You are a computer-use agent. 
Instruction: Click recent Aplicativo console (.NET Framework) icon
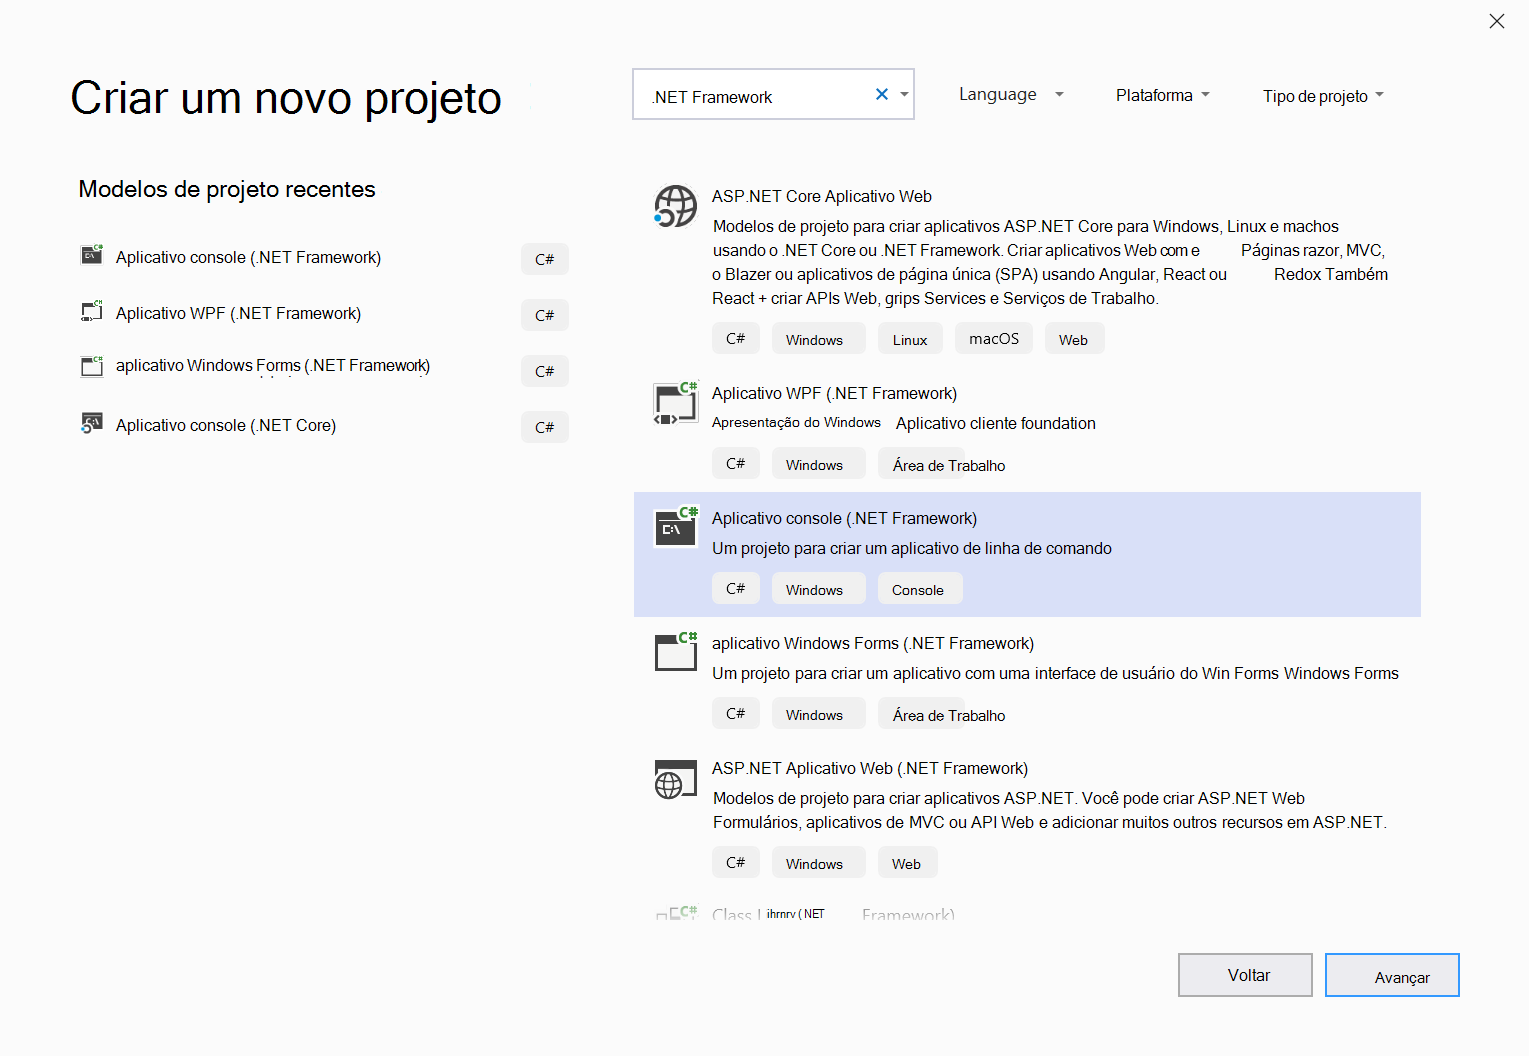(x=92, y=254)
